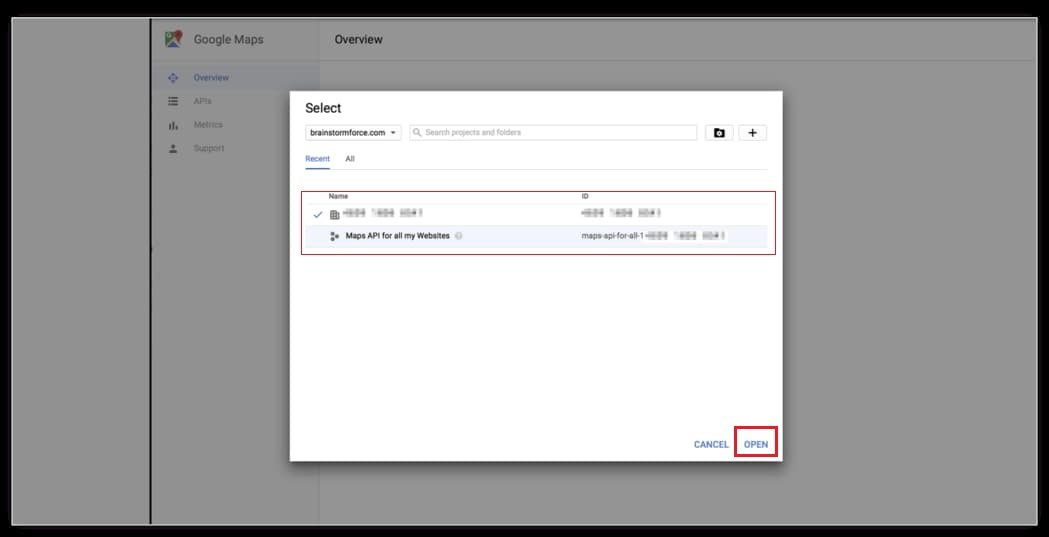Click the CANCEL button
1049x537 pixels.
click(x=711, y=445)
